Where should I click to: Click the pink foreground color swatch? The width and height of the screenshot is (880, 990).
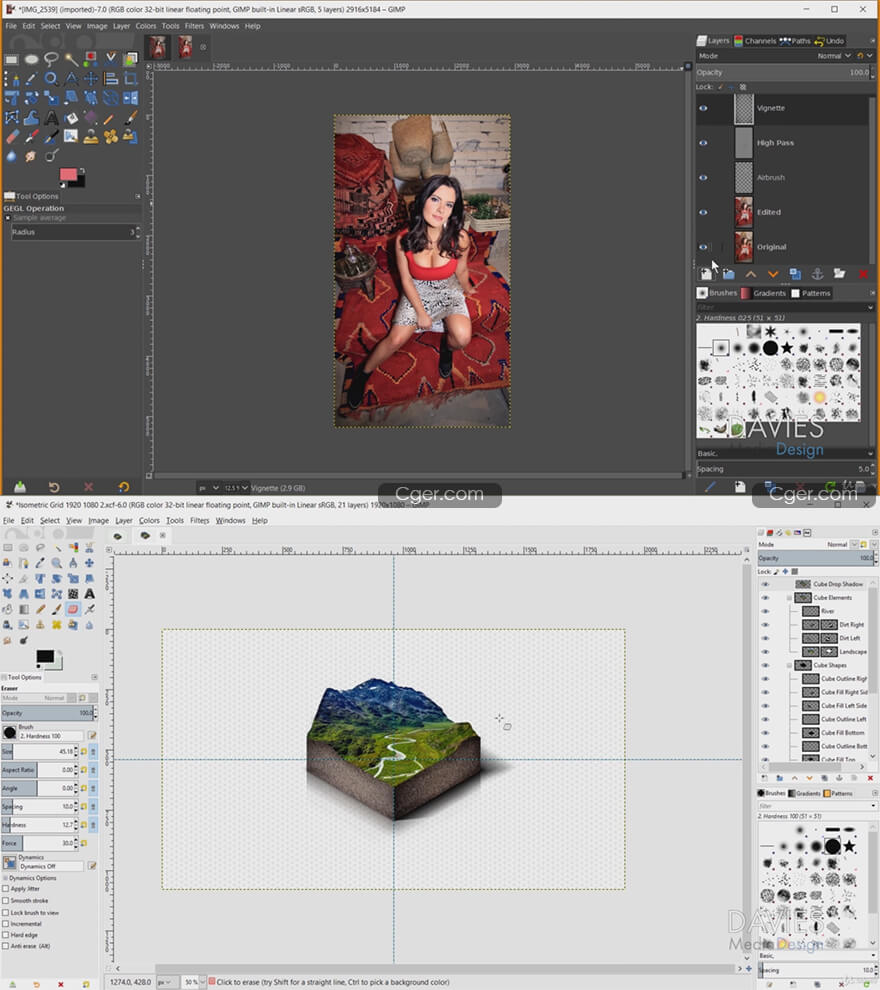(x=68, y=175)
